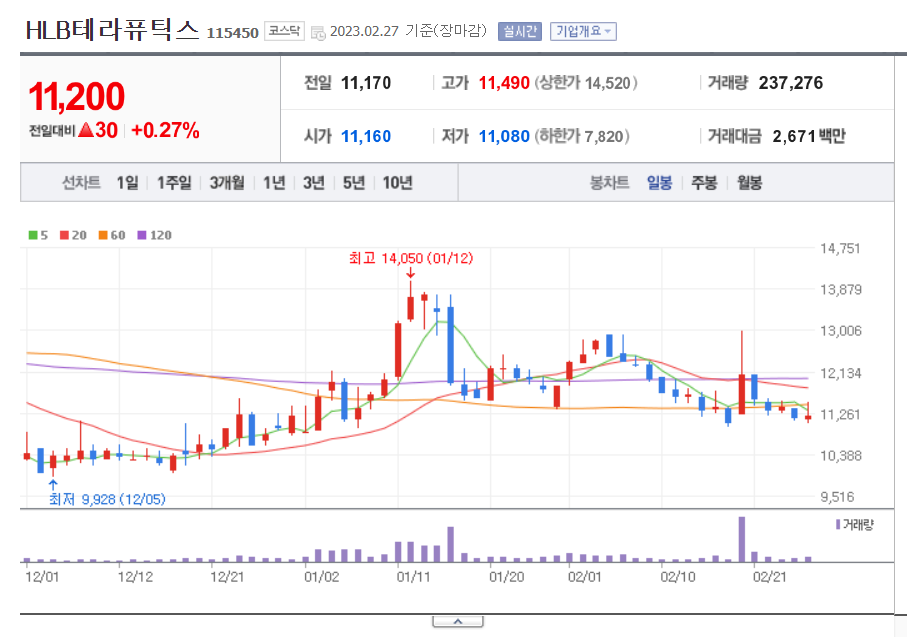The image size is (907, 637).
Task: Click the 선차트 label
Action: [x=81, y=183]
